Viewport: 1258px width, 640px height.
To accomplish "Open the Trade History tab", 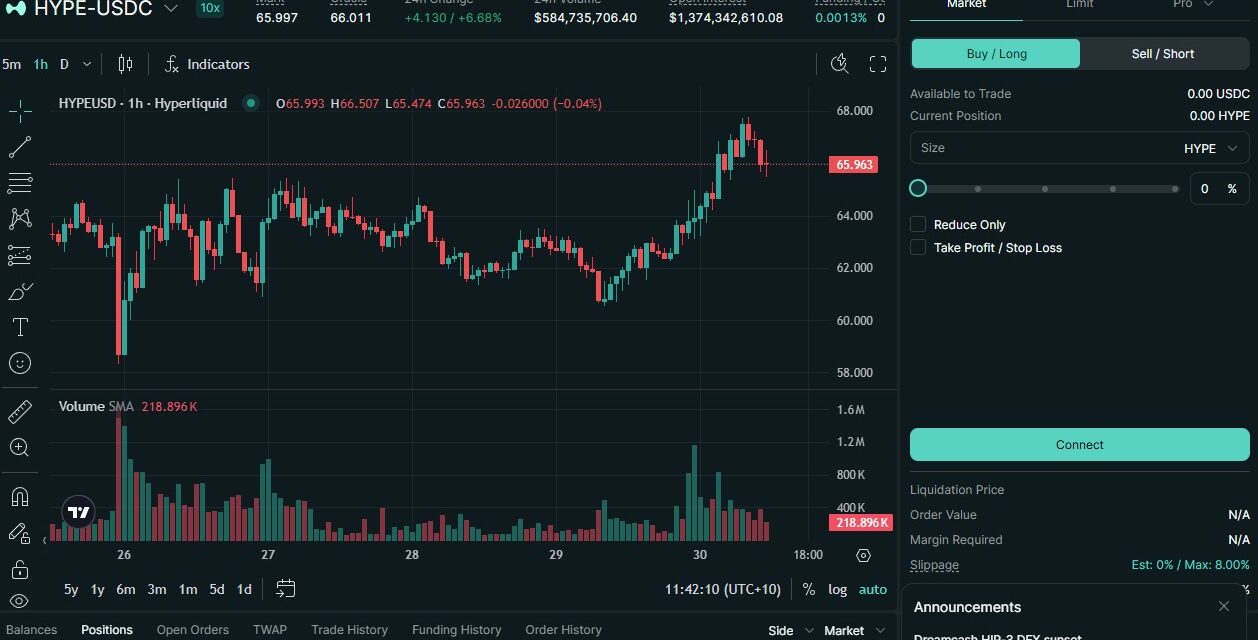I will point(349,630).
